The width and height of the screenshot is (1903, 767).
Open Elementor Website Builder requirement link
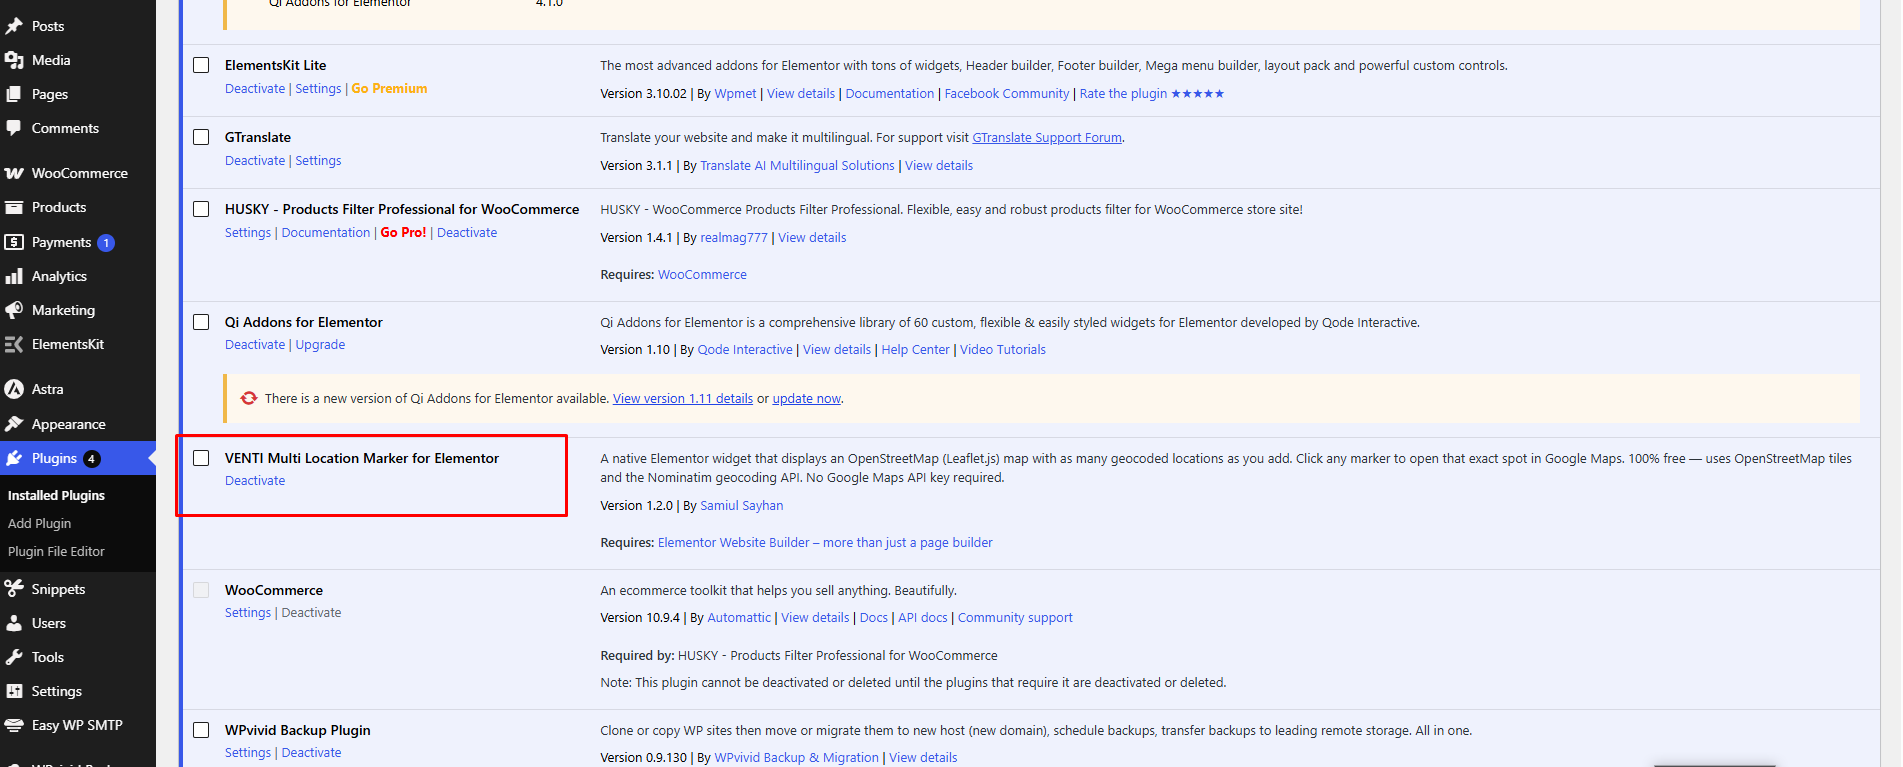(x=825, y=543)
